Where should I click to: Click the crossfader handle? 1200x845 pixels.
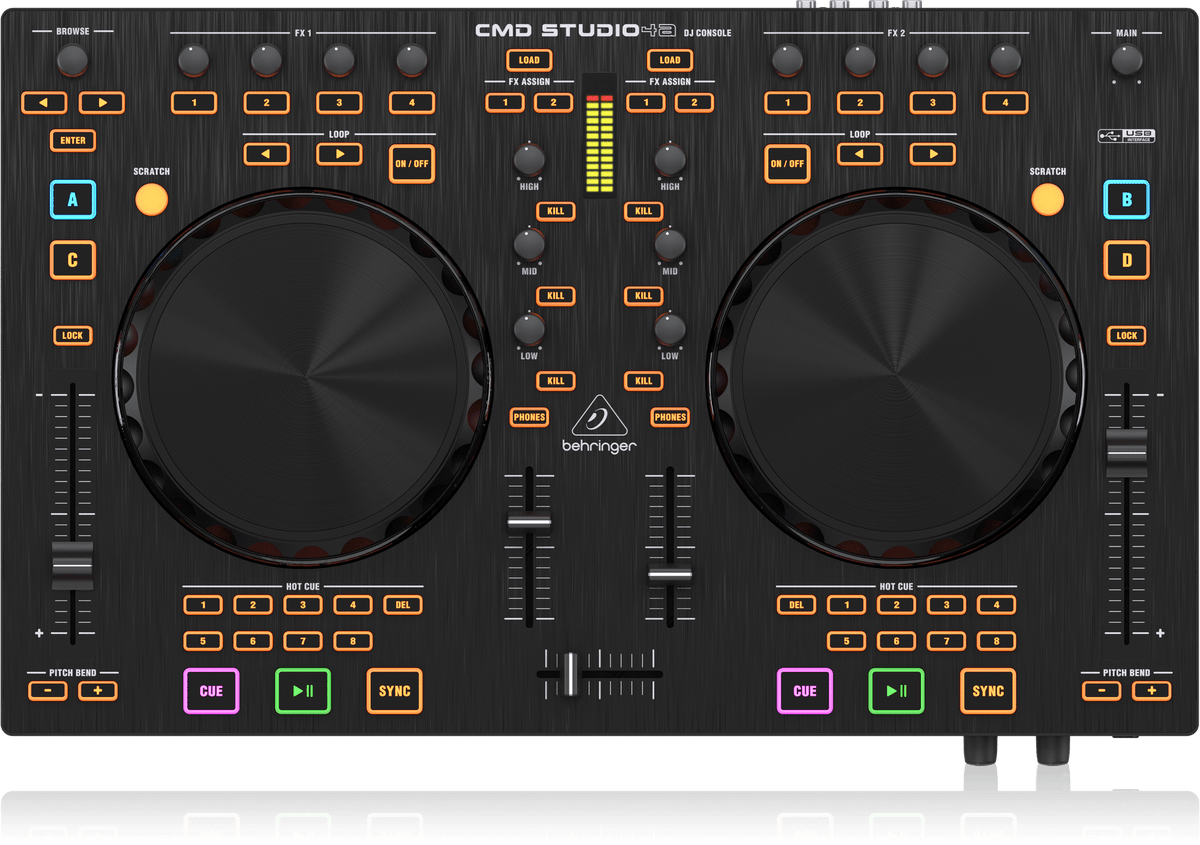tap(569, 674)
